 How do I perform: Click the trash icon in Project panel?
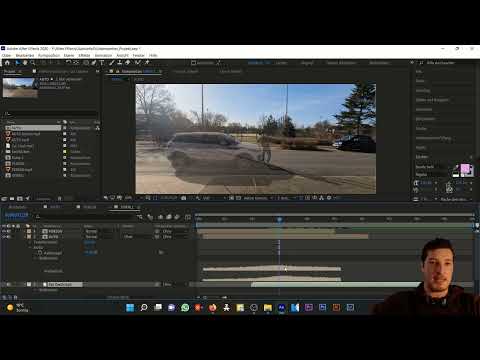pyautogui.click(x=60, y=199)
